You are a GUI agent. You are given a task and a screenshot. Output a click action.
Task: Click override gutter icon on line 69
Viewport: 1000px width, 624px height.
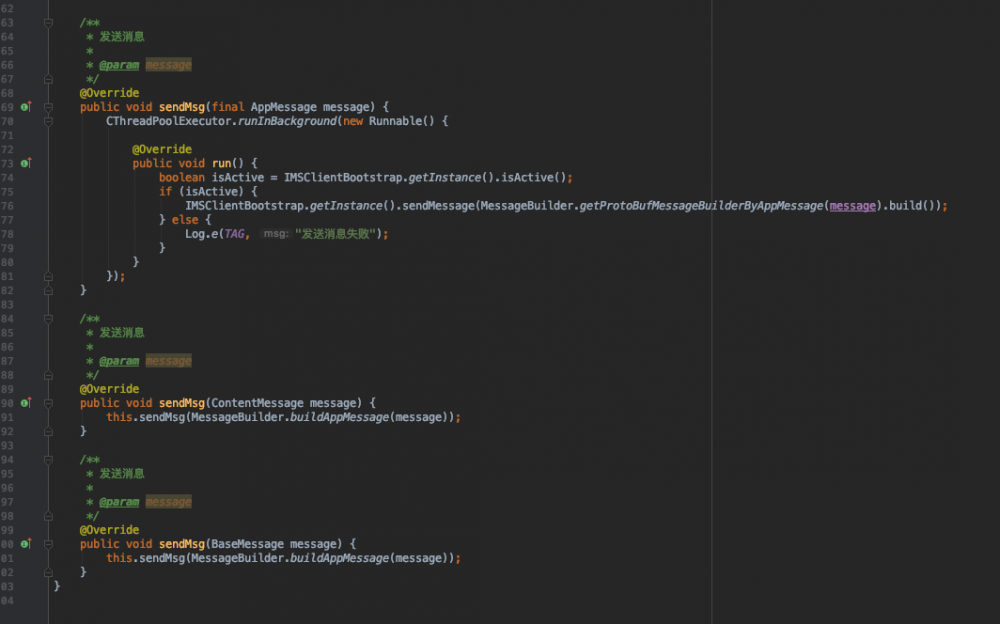(x=26, y=107)
